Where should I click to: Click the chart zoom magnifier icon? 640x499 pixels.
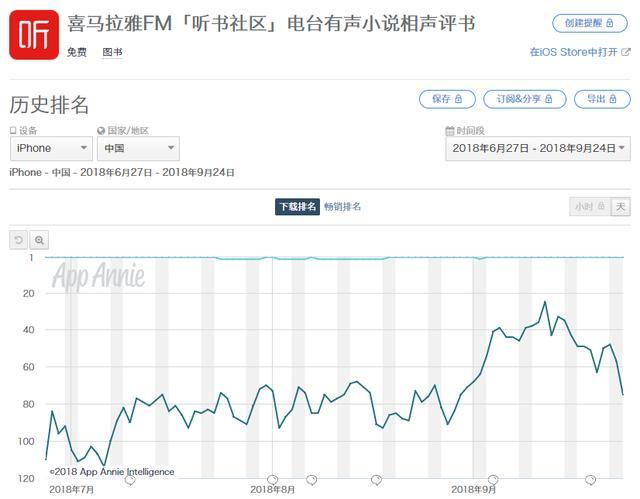click(39, 240)
